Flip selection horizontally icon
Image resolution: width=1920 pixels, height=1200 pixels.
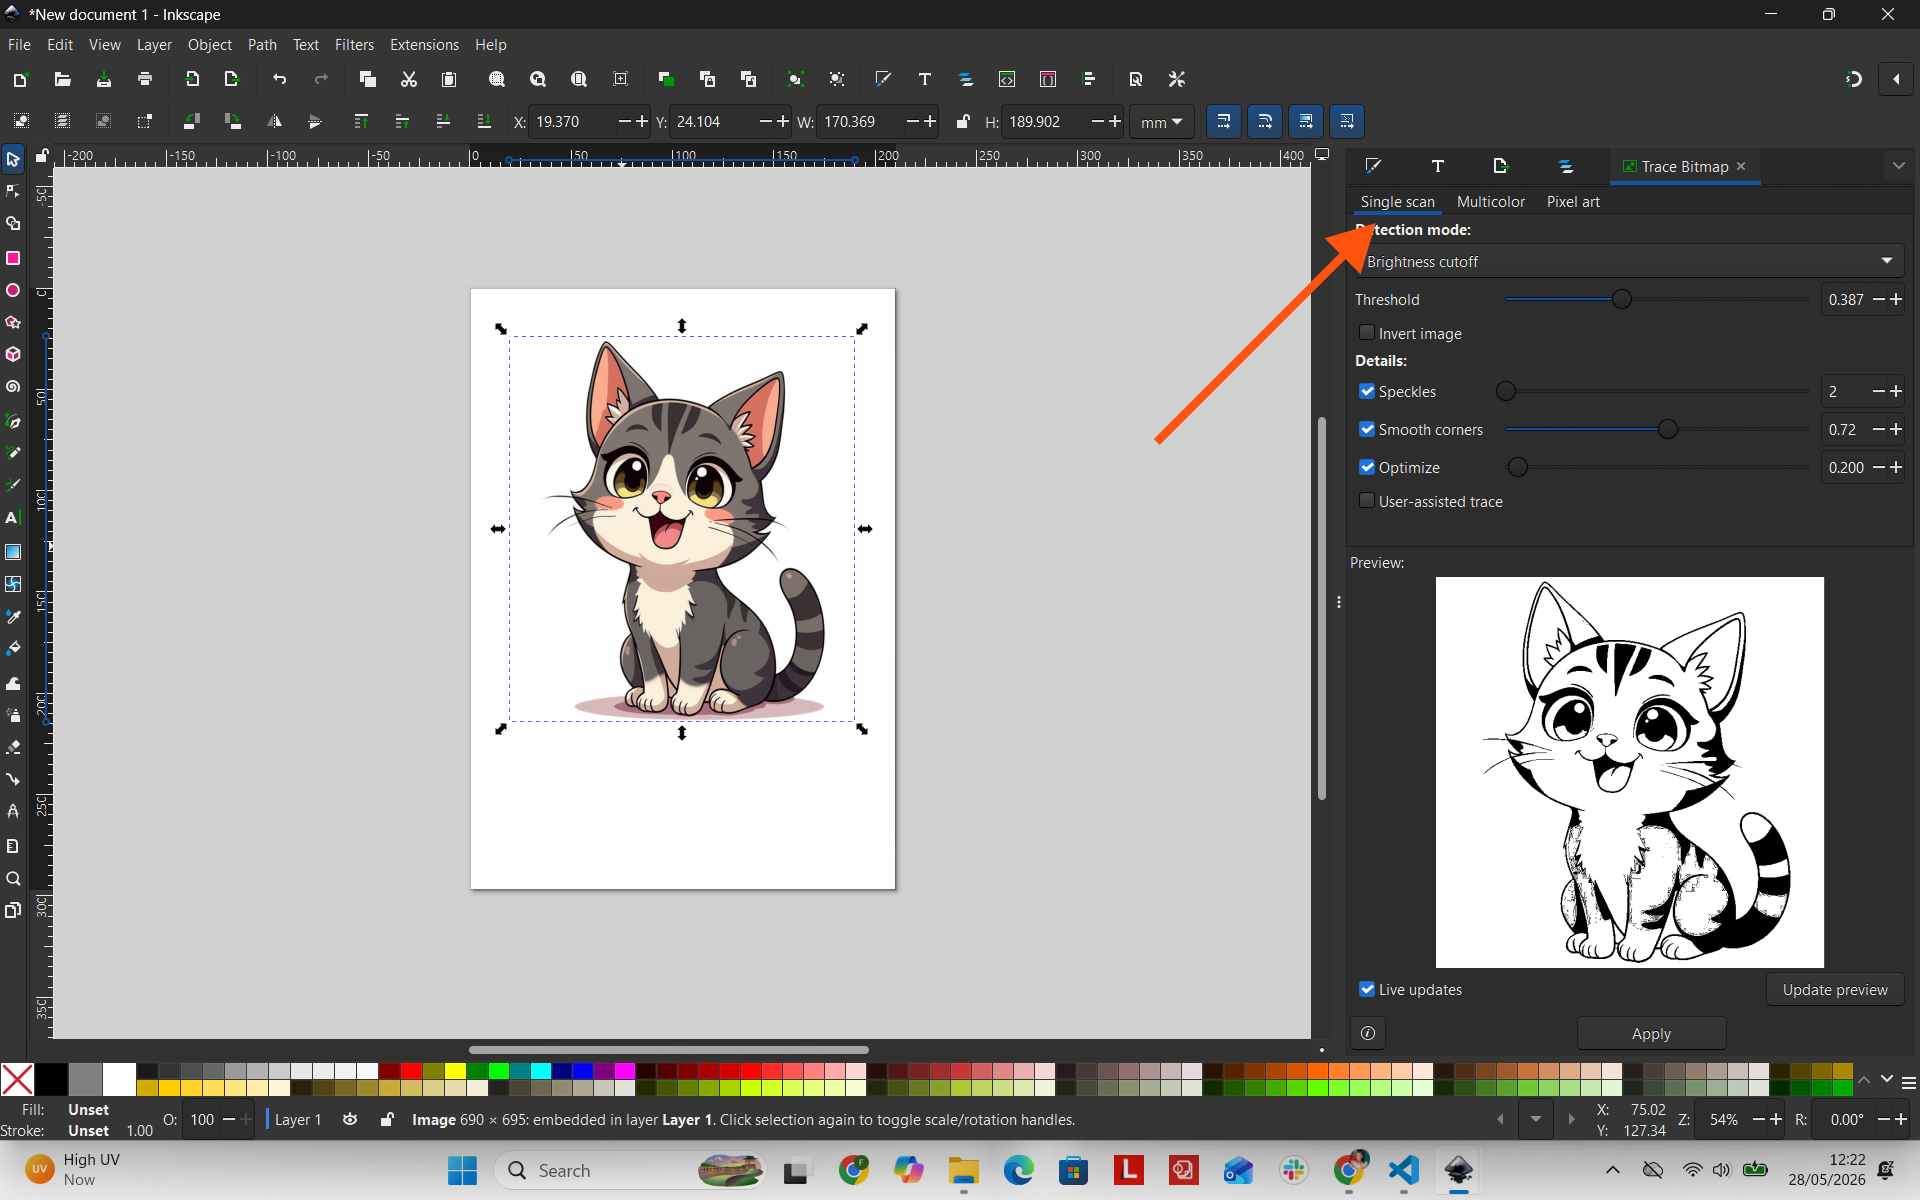pos(274,121)
